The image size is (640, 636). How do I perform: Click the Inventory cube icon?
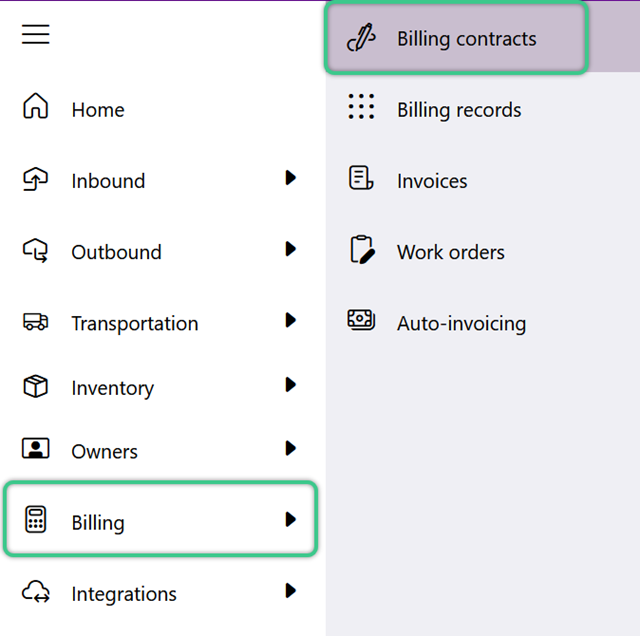click(x=36, y=386)
